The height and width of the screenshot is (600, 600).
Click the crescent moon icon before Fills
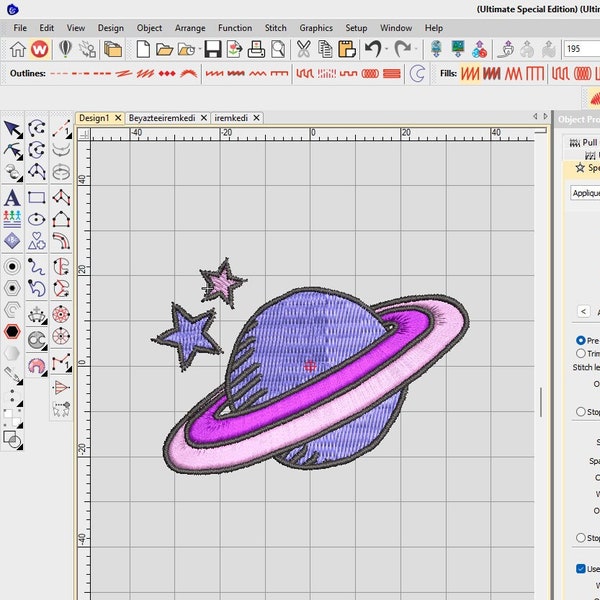pyautogui.click(x=417, y=73)
